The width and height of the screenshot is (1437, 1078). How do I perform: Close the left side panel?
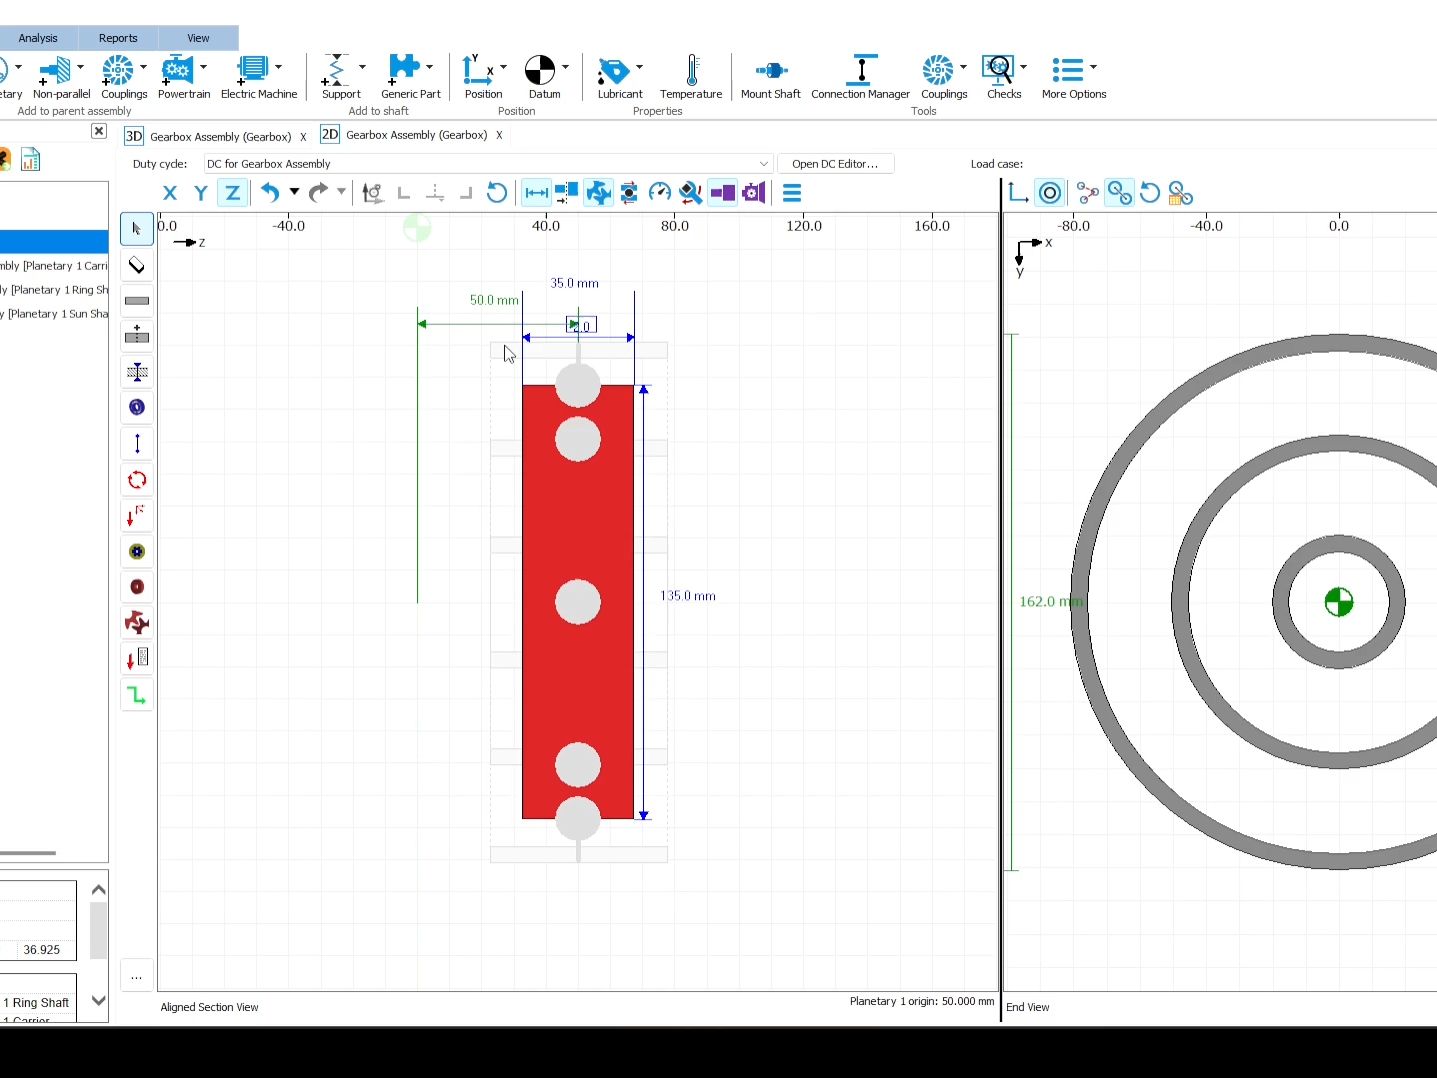pyautogui.click(x=99, y=131)
